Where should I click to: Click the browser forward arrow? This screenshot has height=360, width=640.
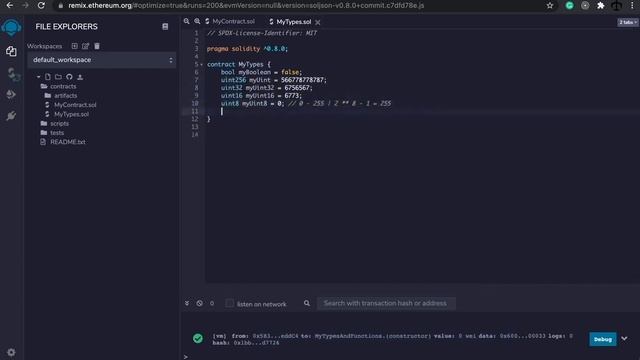(x=25, y=5)
